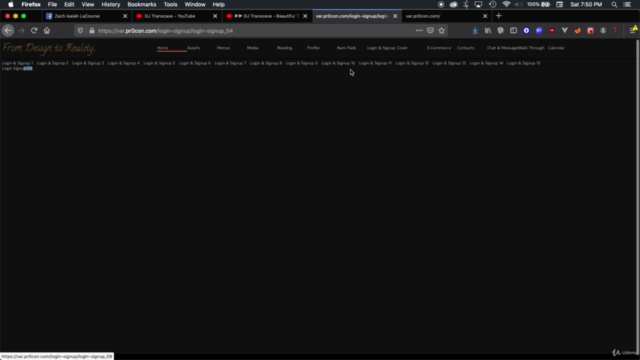The height and width of the screenshot is (360, 640).
Task: Open the Login & Signup nav link
Action: click(381, 48)
